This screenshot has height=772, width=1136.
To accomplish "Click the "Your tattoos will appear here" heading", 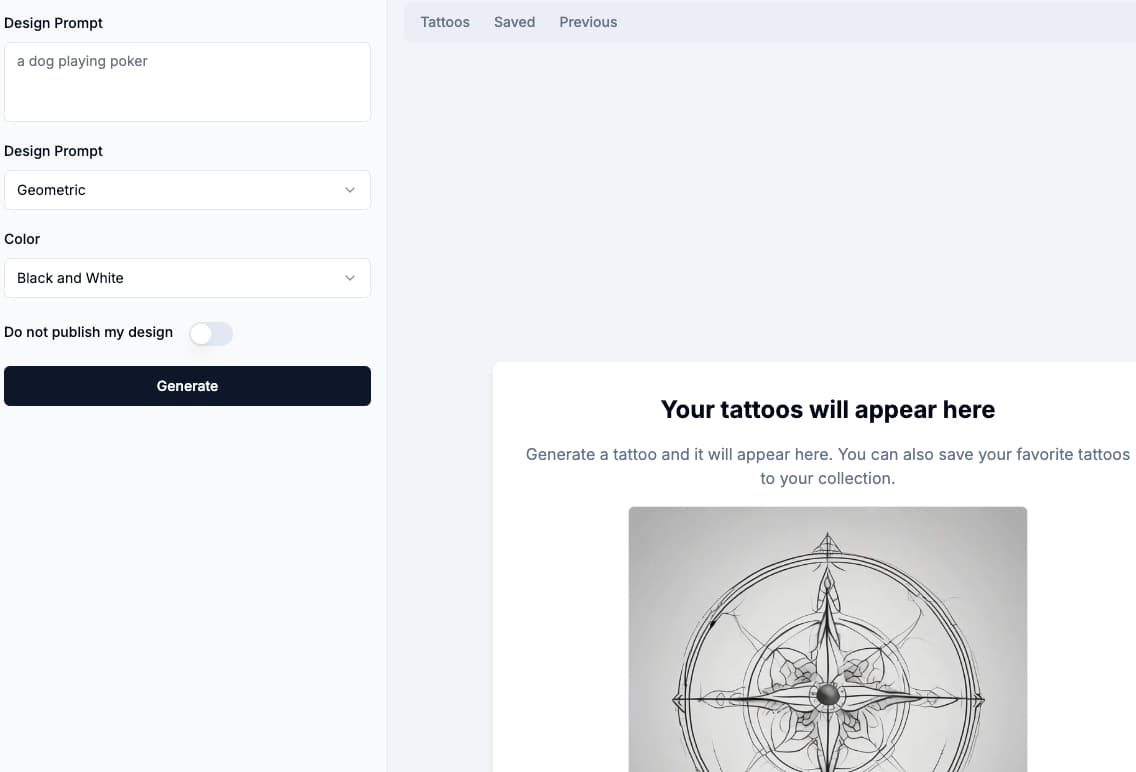I will pyautogui.click(x=827, y=410).
